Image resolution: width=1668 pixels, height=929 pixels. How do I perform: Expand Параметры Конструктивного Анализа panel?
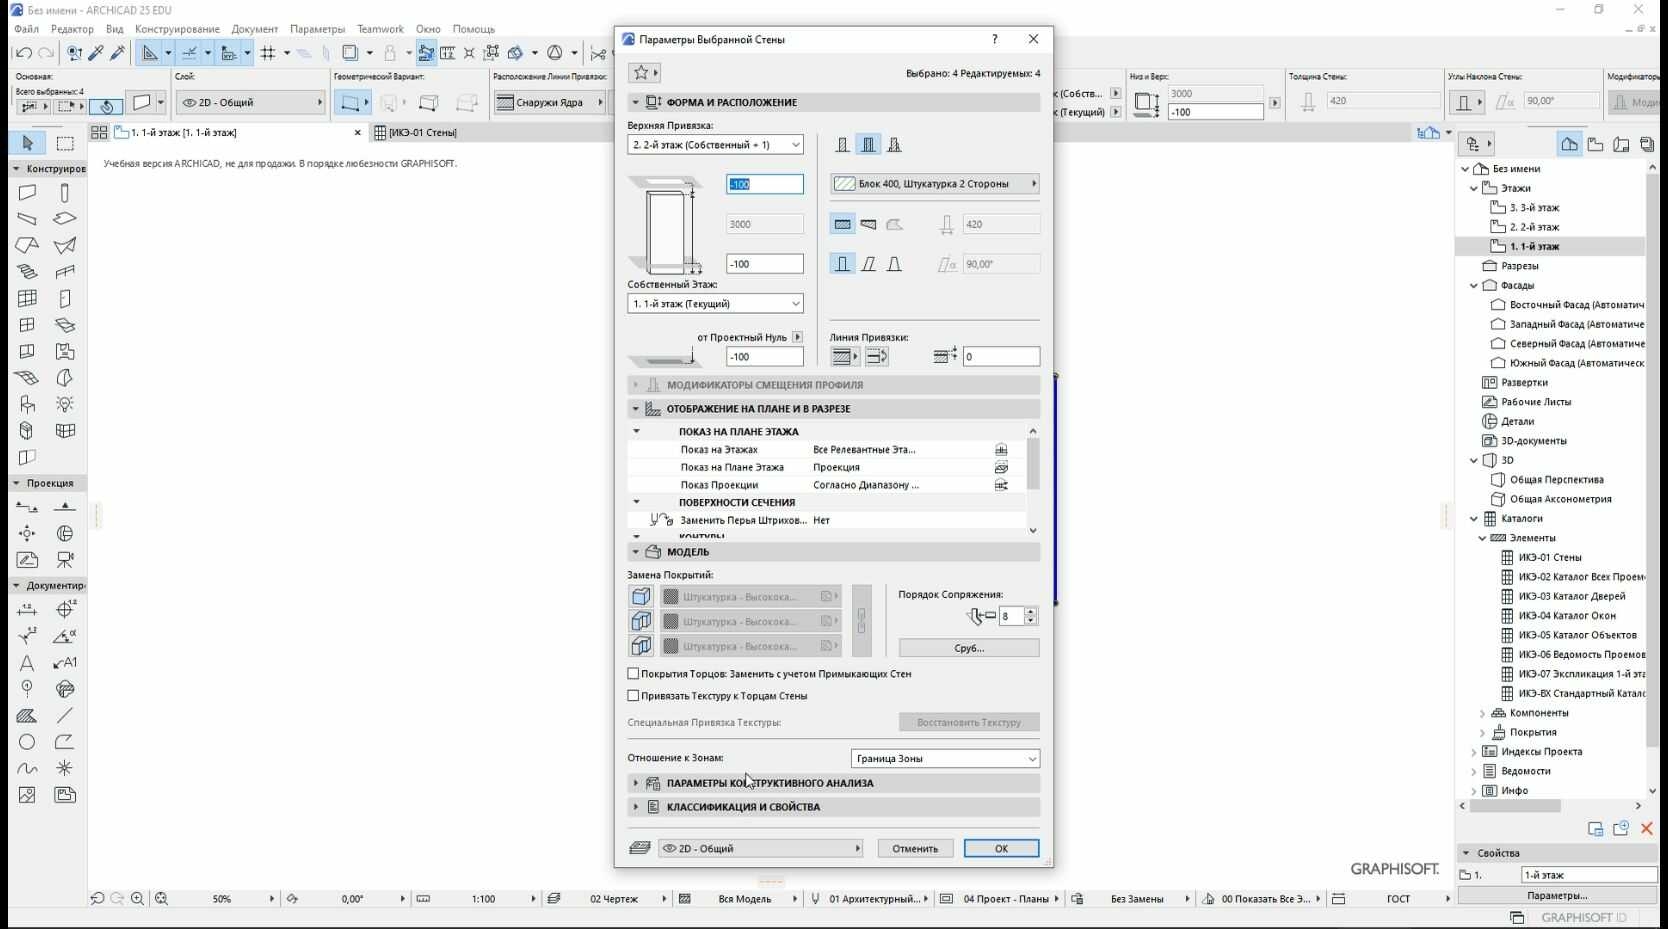(834, 783)
